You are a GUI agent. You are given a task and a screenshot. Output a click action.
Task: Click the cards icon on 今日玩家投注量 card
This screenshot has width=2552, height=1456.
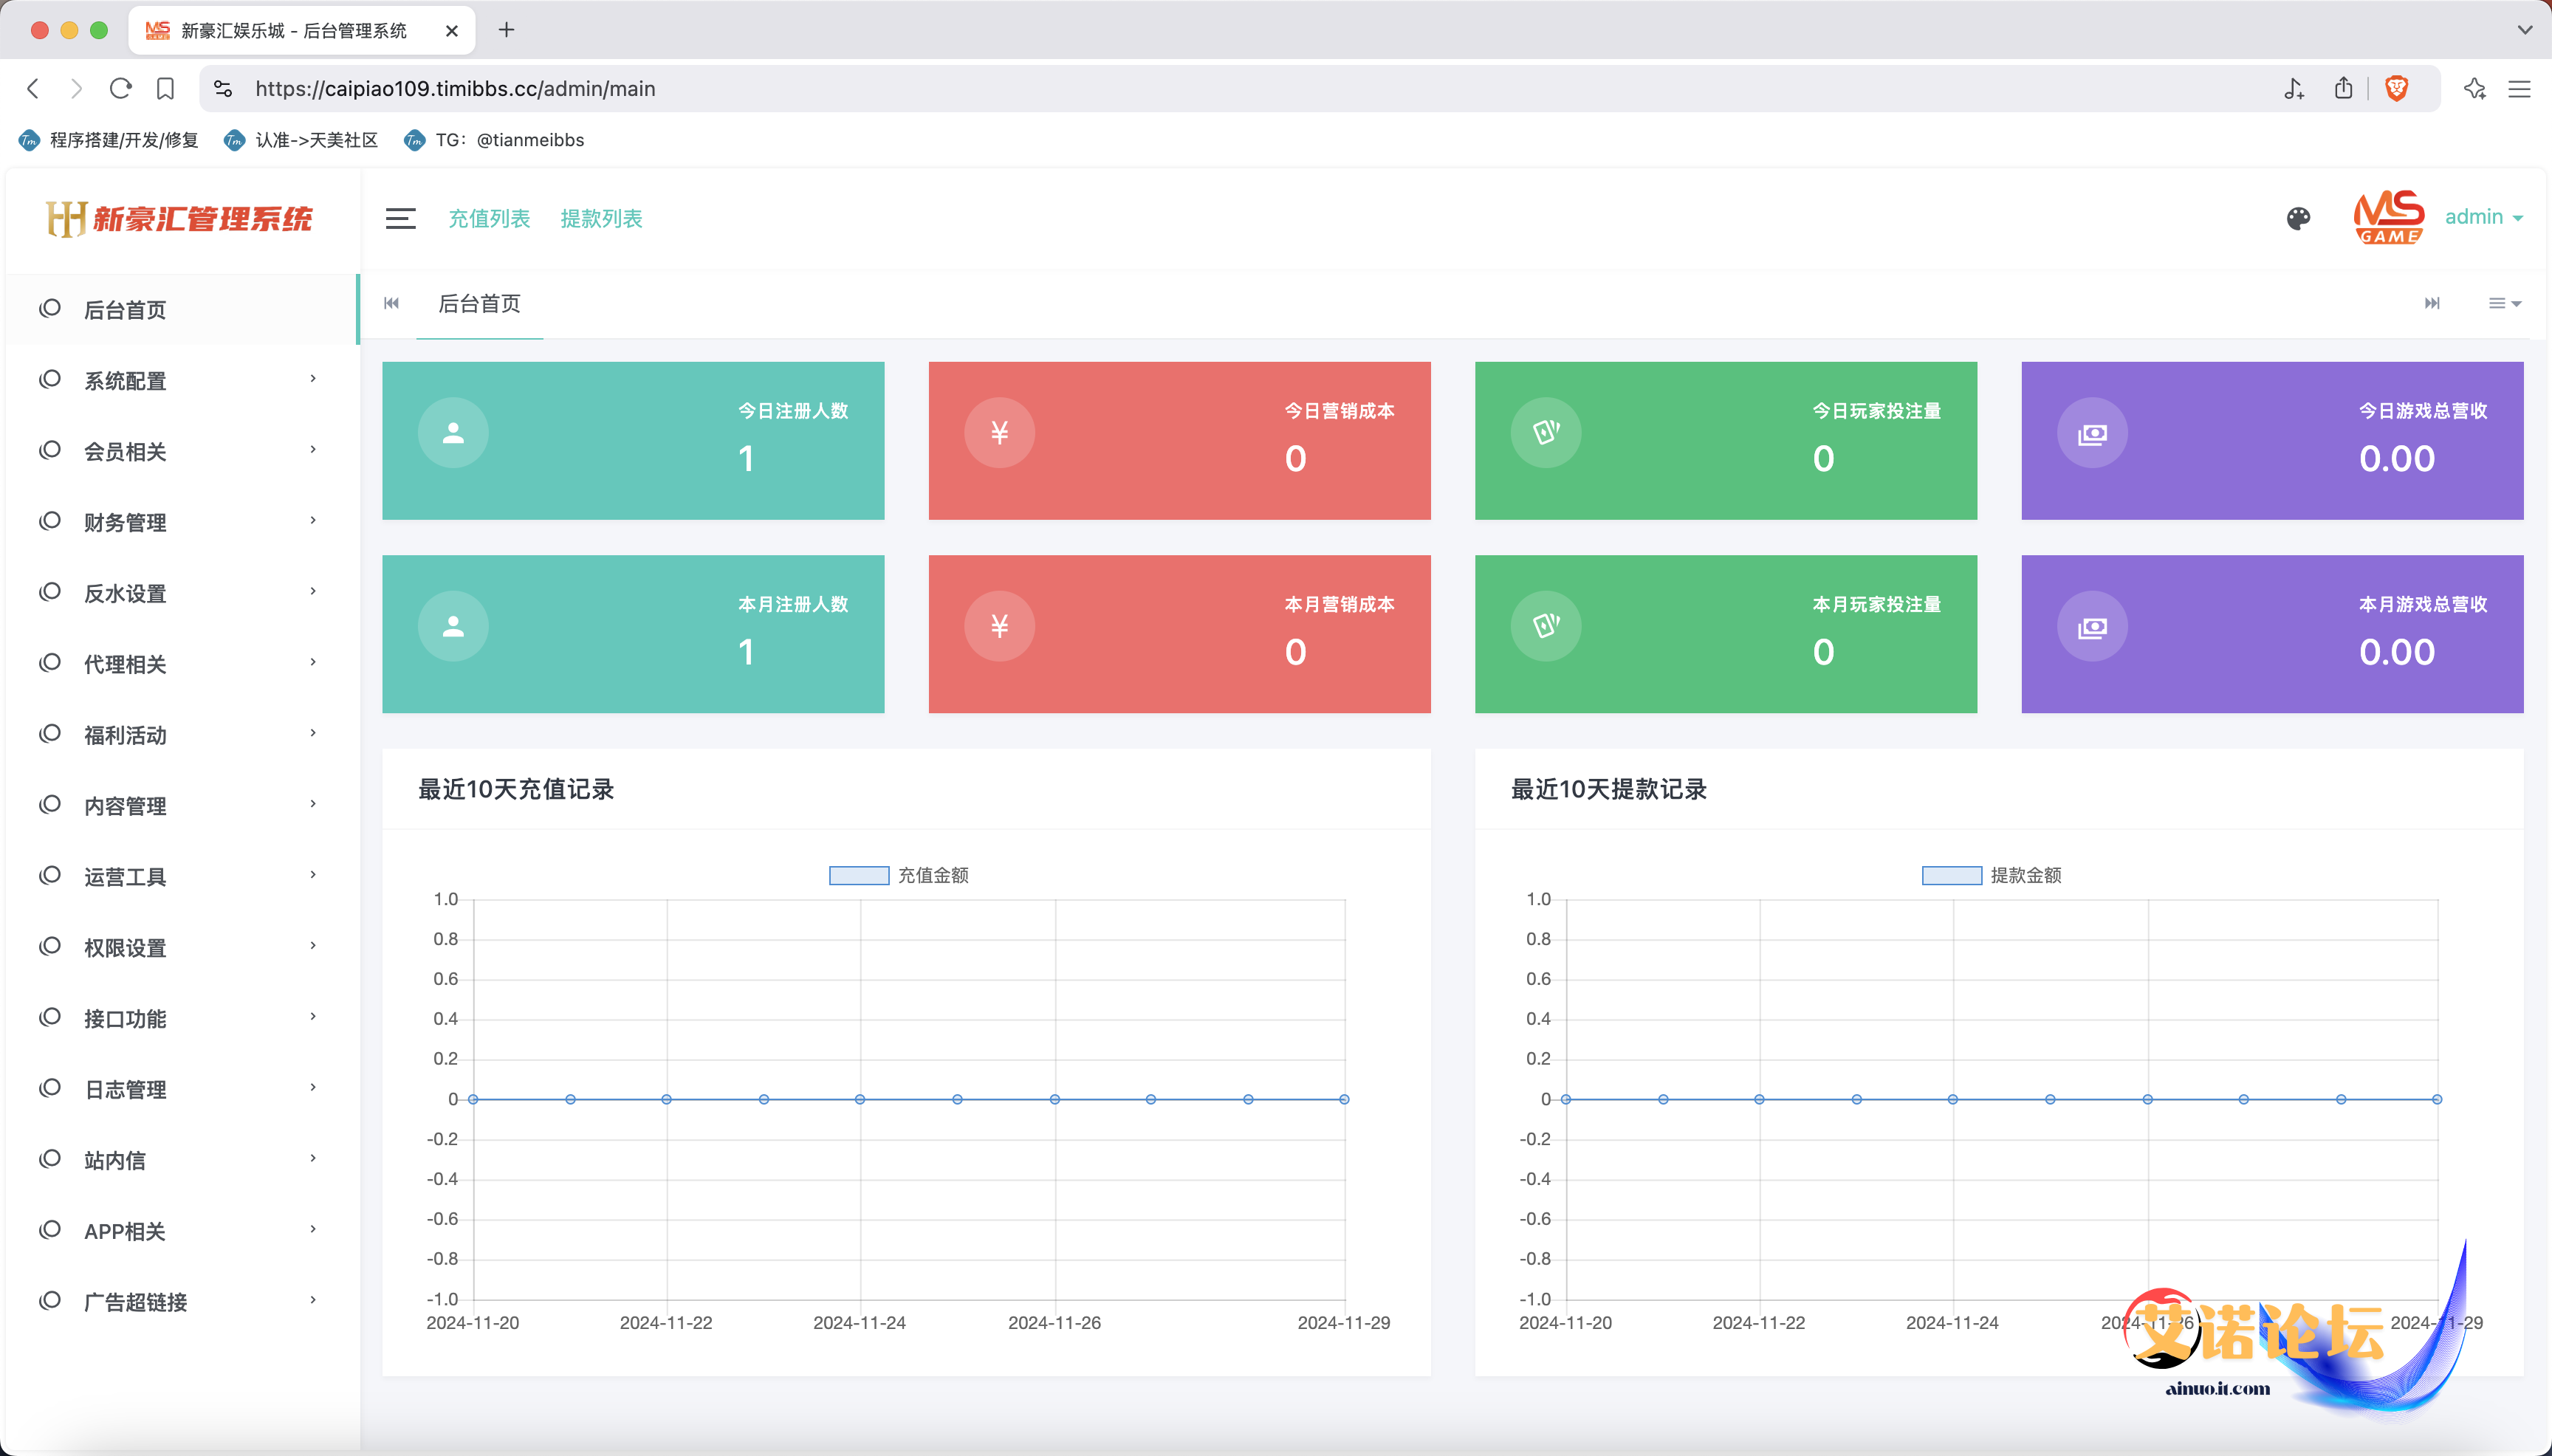tap(1546, 433)
